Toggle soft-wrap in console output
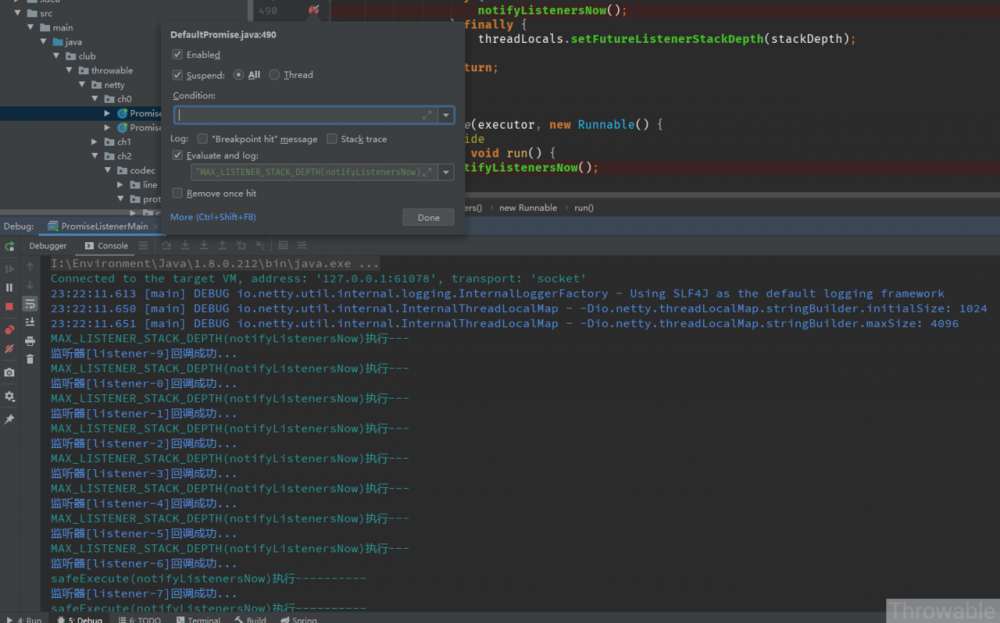The image size is (1000, 623). click(30, 303)
